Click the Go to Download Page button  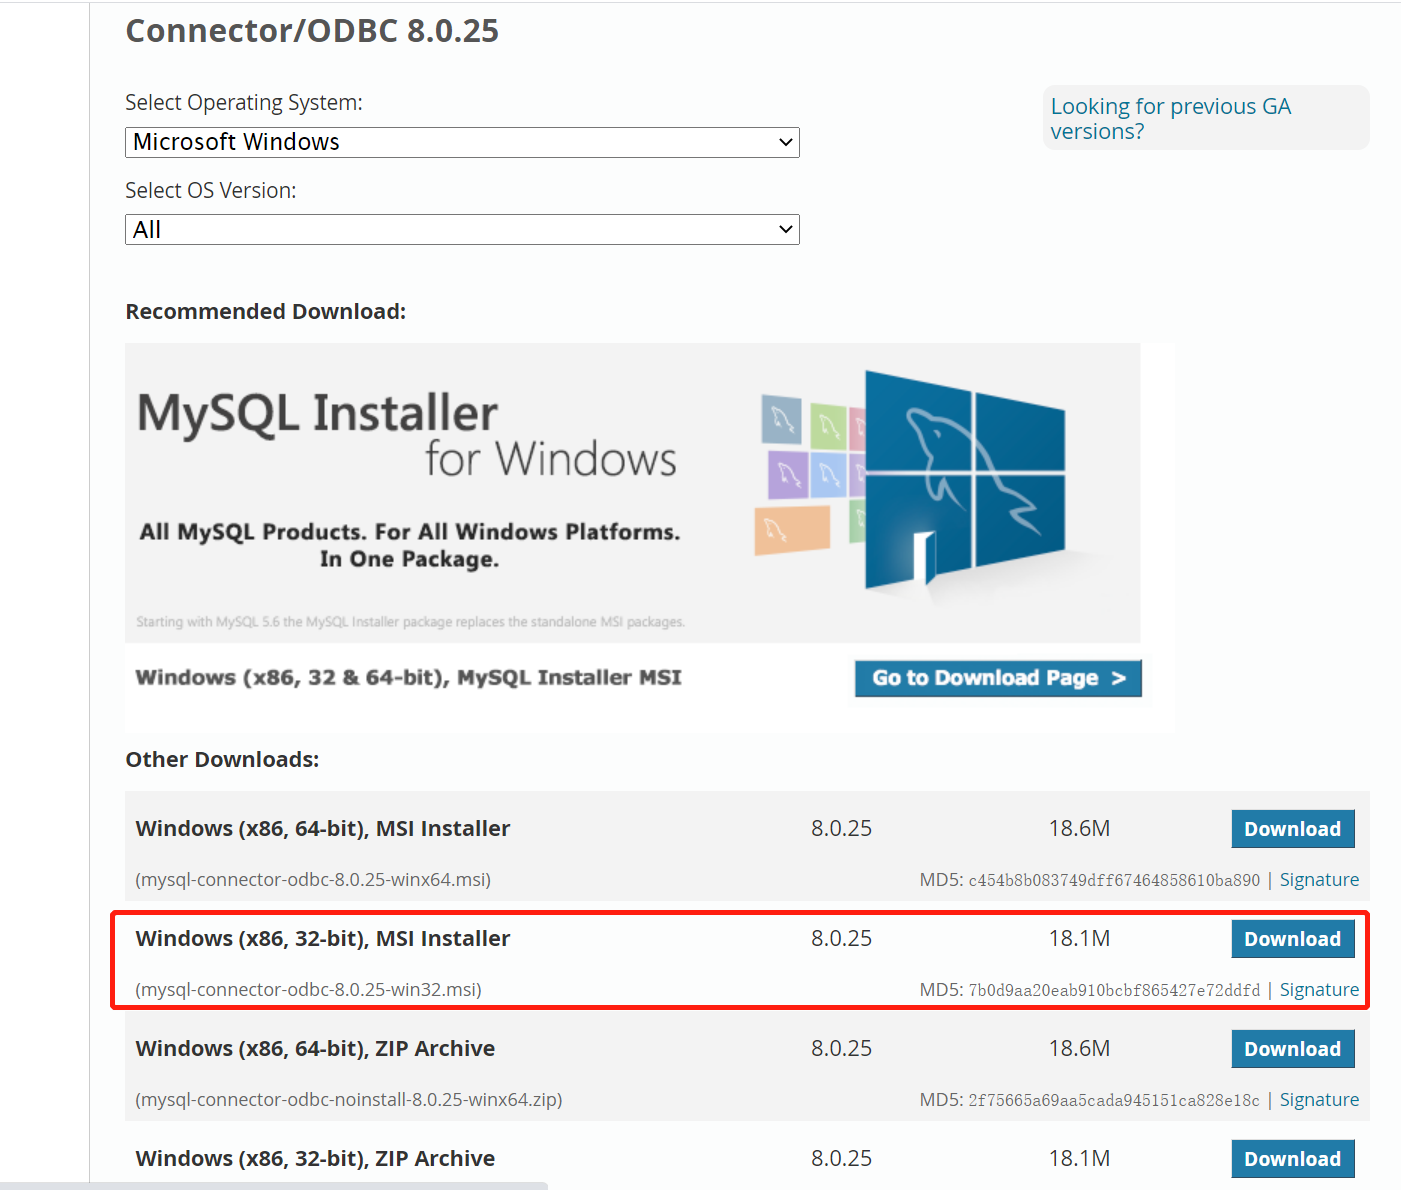coord(997,678)
